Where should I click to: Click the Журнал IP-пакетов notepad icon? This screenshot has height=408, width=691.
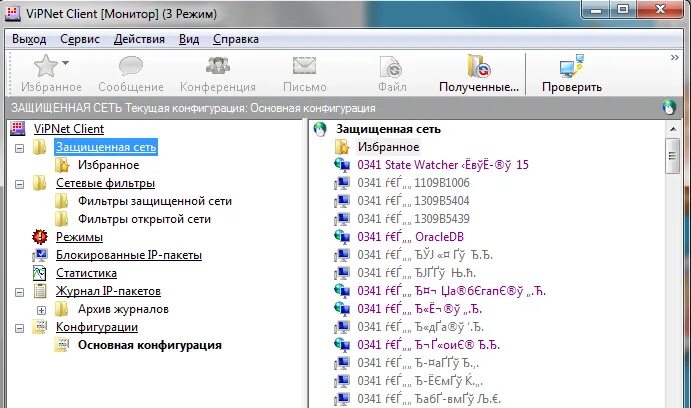(40, 291)
